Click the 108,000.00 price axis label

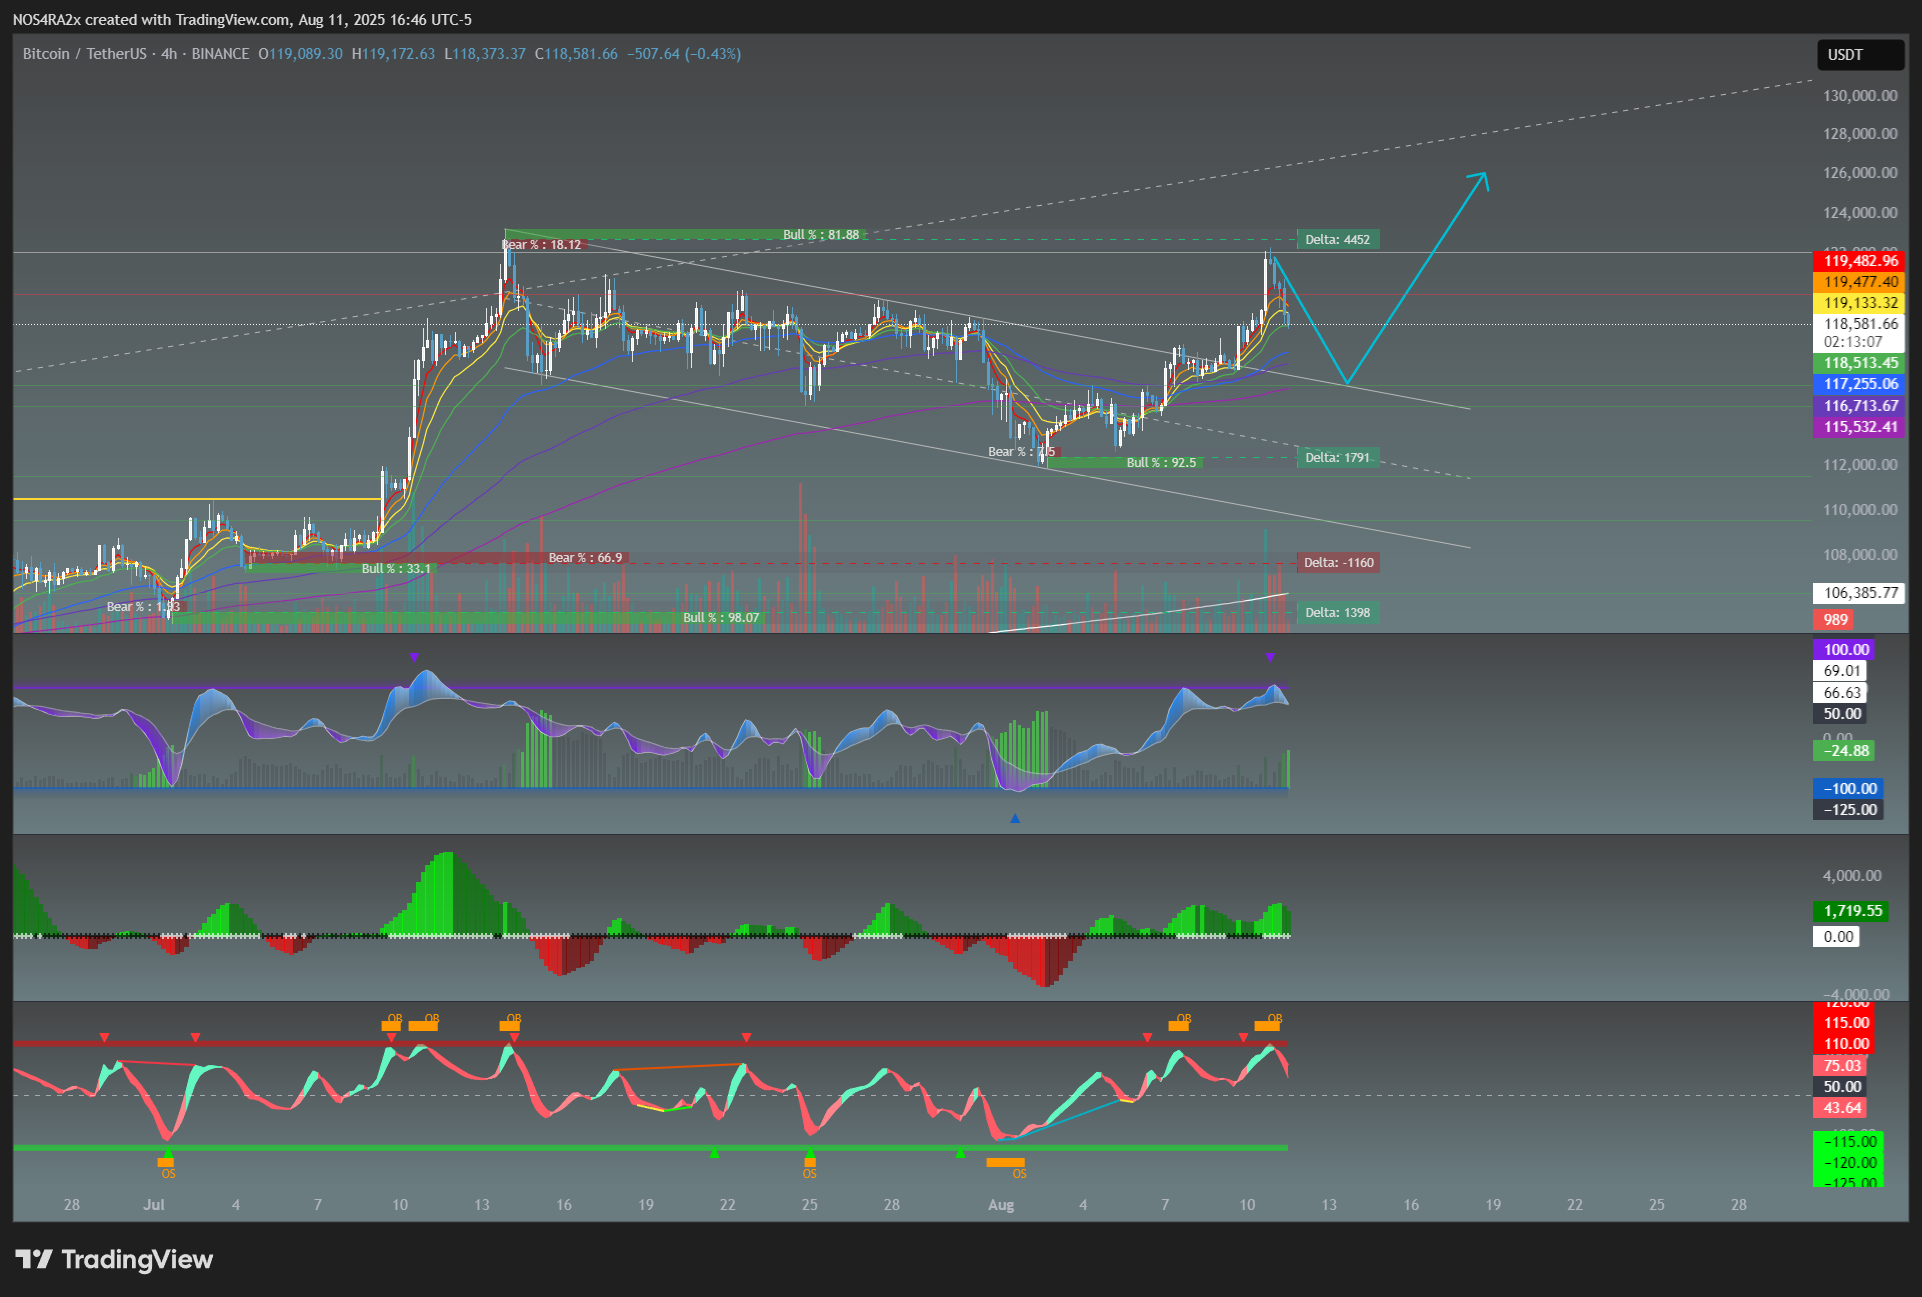[x=1860, y=555]
